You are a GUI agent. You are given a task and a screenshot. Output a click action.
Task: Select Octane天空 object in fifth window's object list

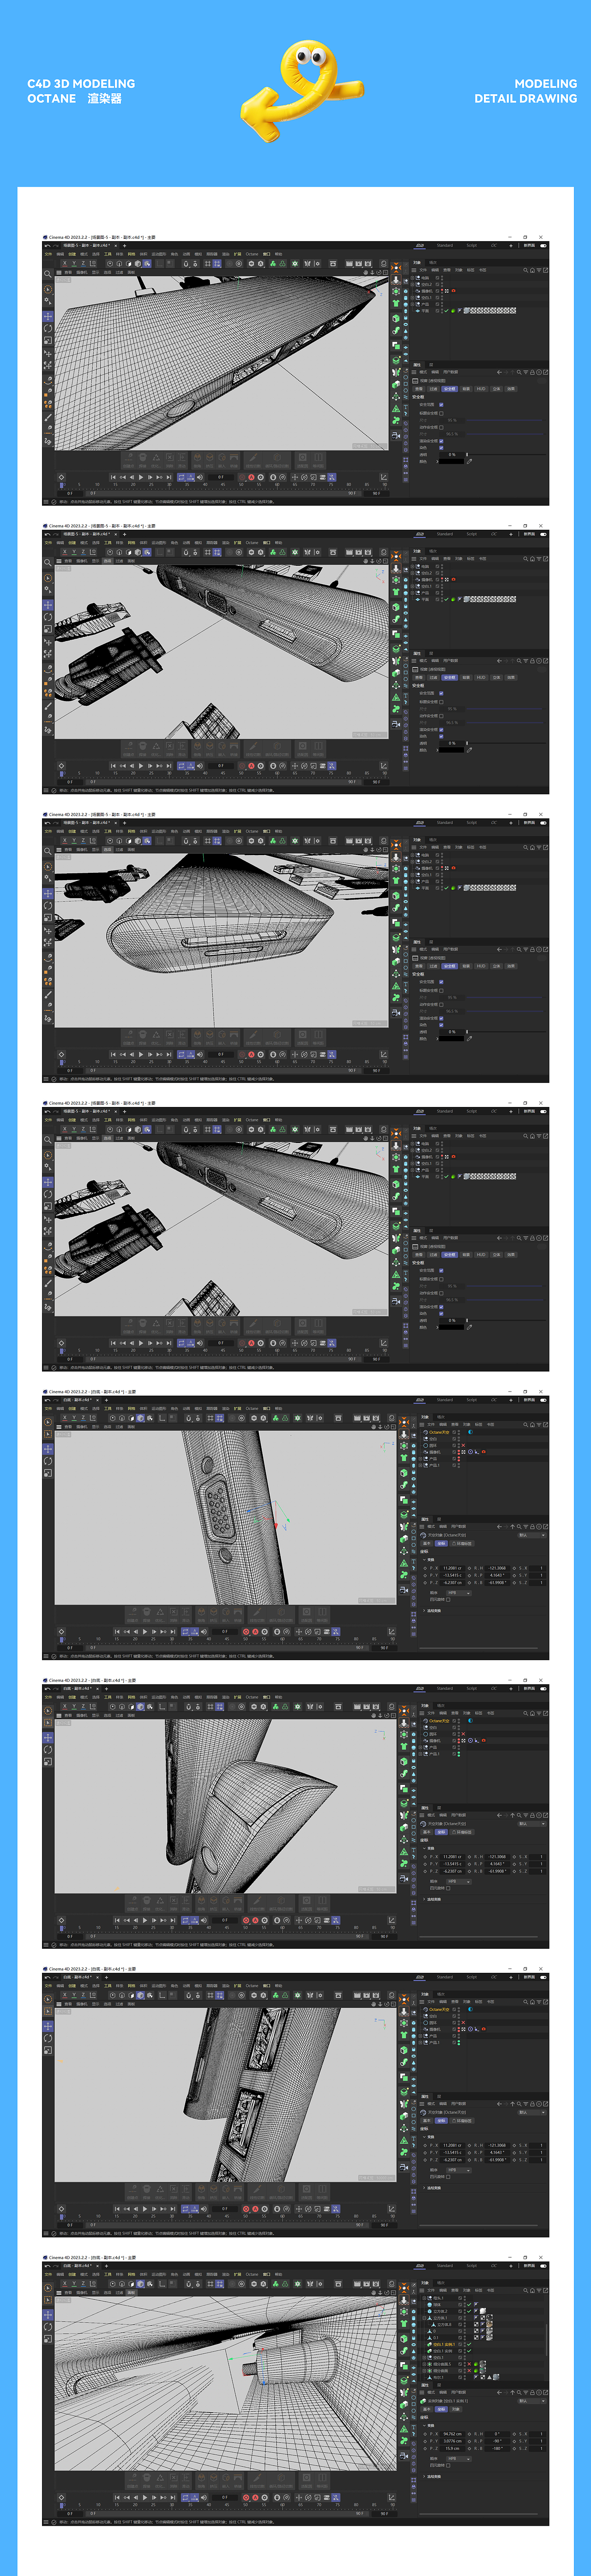tap(439, 1432)
